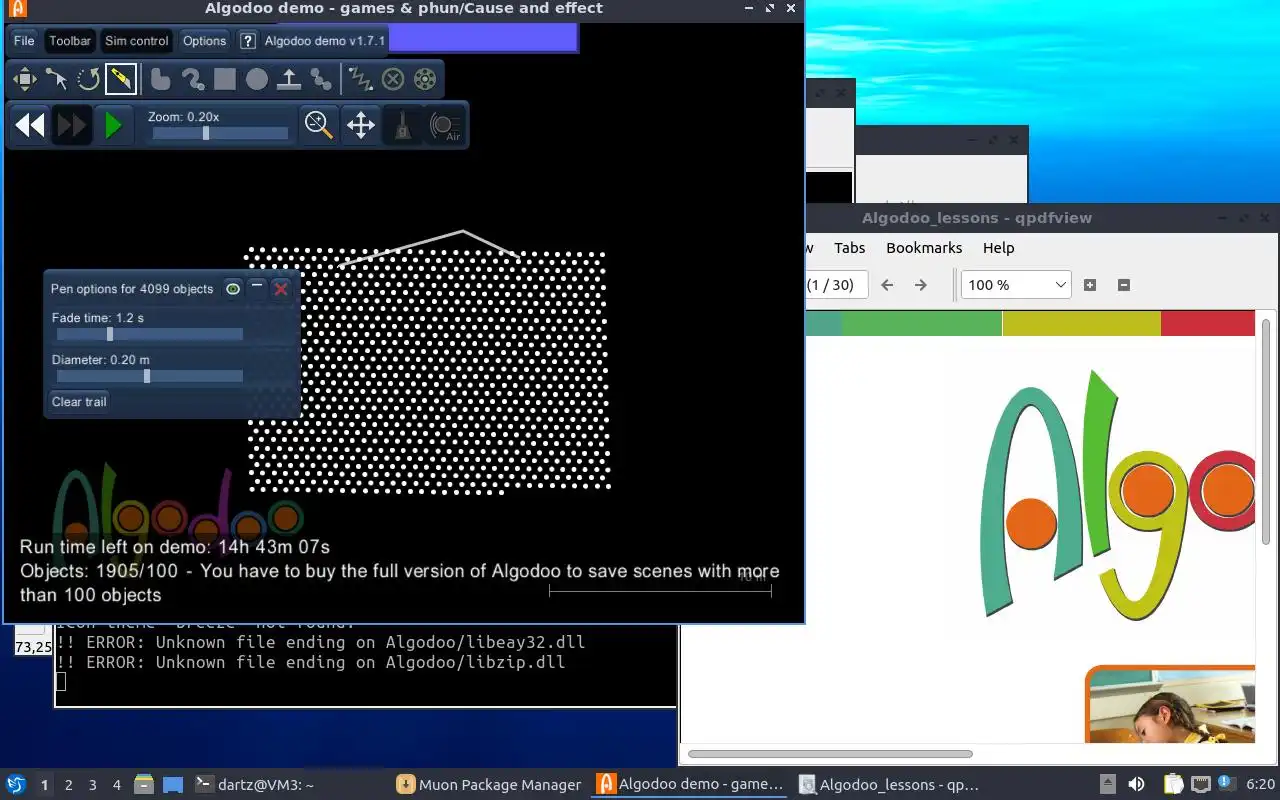Select the Polygon sketch tool
This screenshot has height=800, width=1280.
tap(192, 79)
